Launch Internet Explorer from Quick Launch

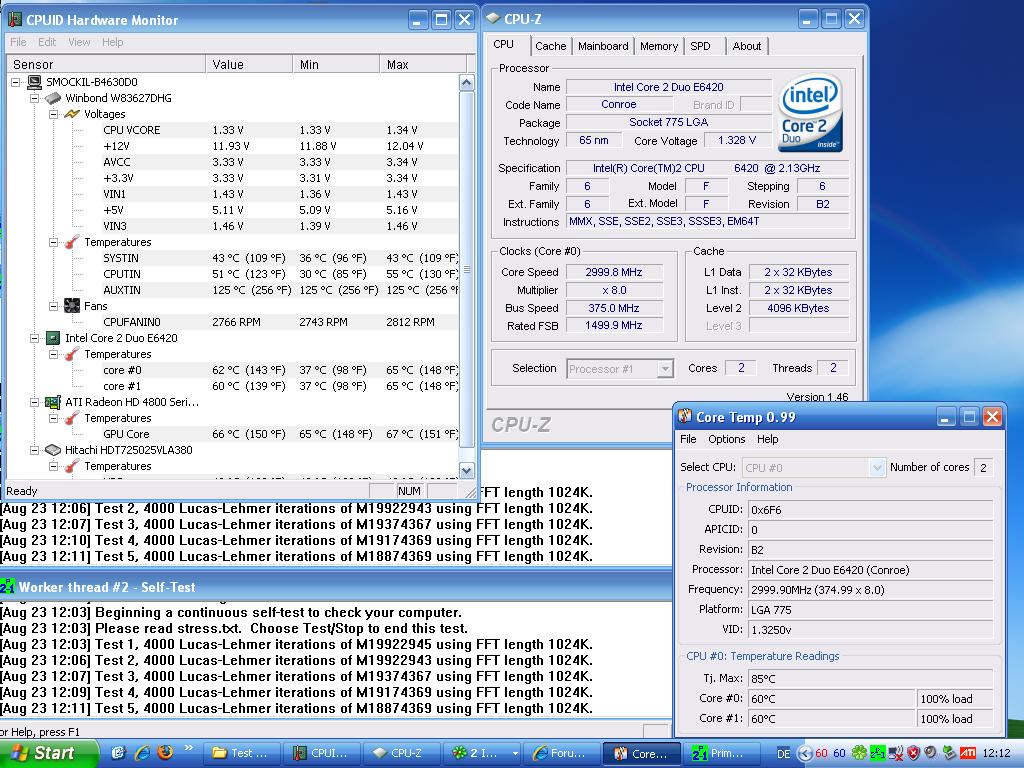pos(142,753)
